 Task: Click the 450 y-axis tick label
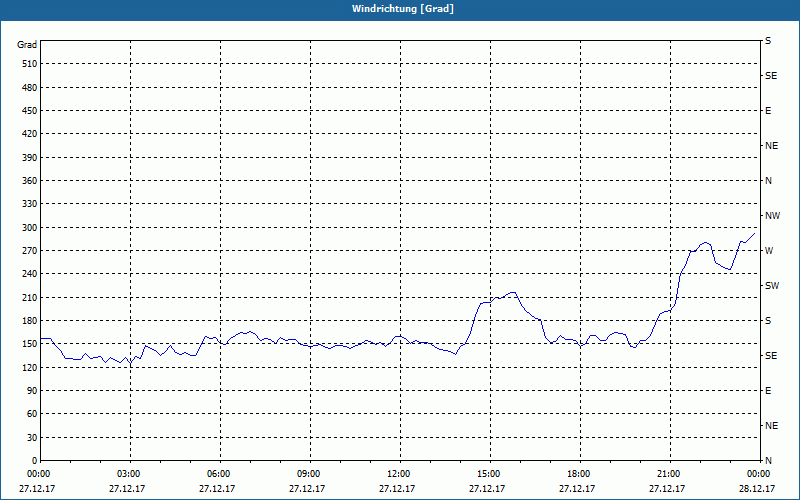point(30,111)
